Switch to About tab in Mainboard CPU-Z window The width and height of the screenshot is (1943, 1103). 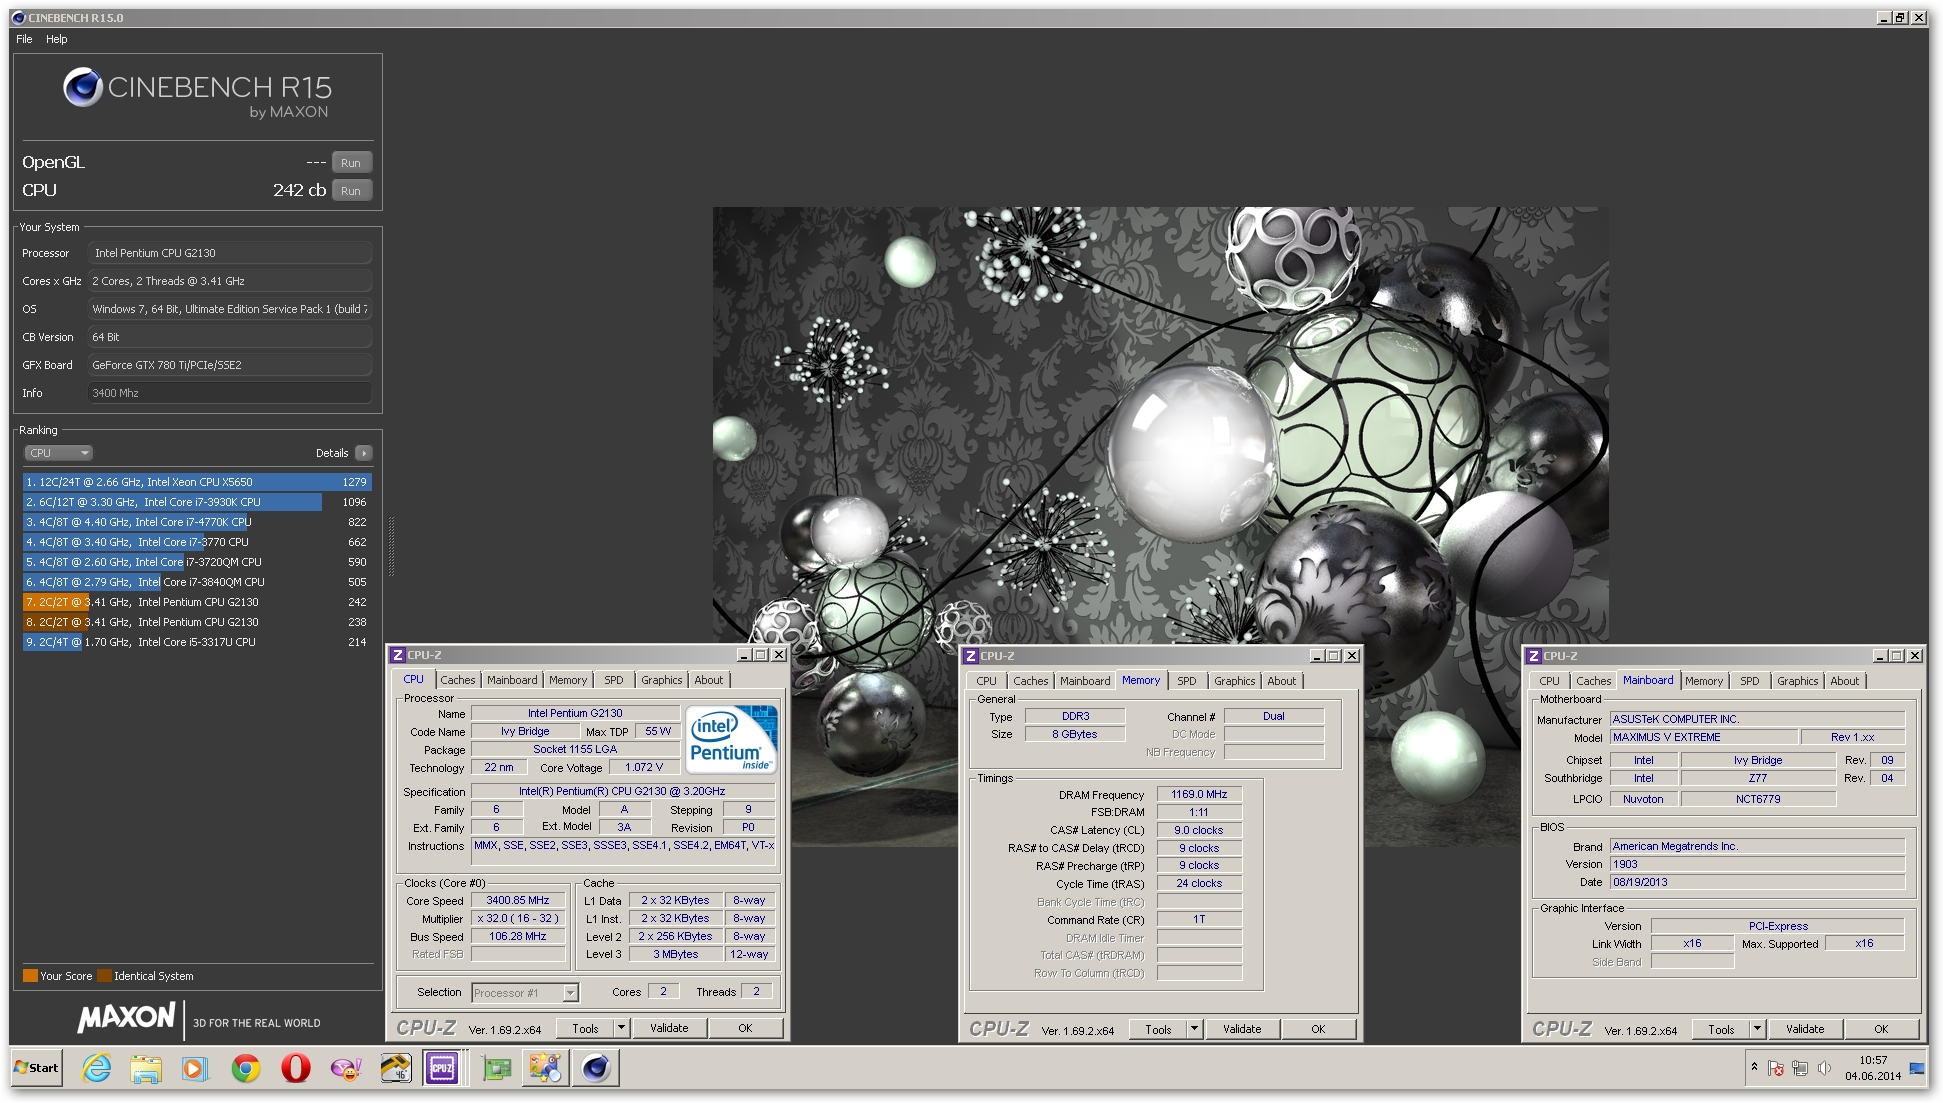(1845, 681)
